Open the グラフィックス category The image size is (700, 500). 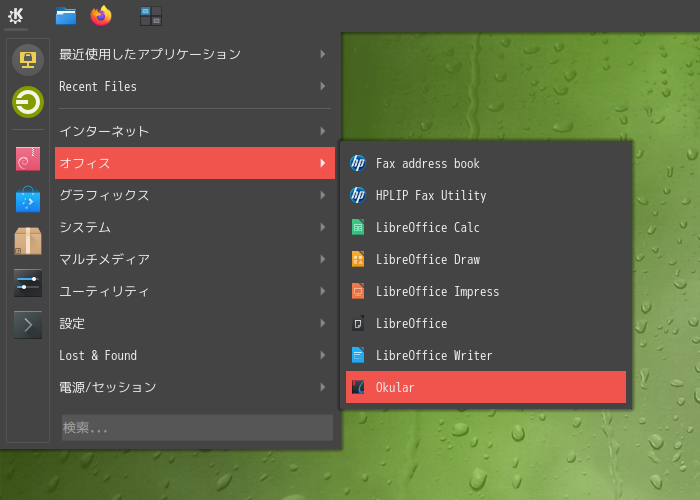[x=195, y=195]
